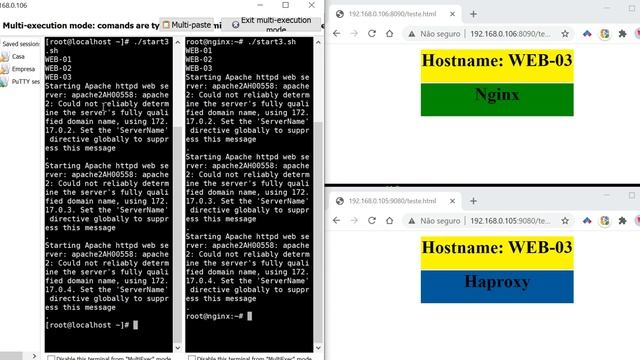This screenshot has width=640, height=360.
Task: Click home icon in bottom browser
Action: click(x=389, y=220)
